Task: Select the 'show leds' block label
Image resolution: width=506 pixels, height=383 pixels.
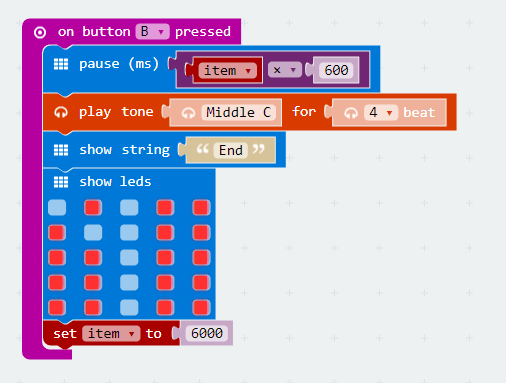Action: (x=115, y=182)
